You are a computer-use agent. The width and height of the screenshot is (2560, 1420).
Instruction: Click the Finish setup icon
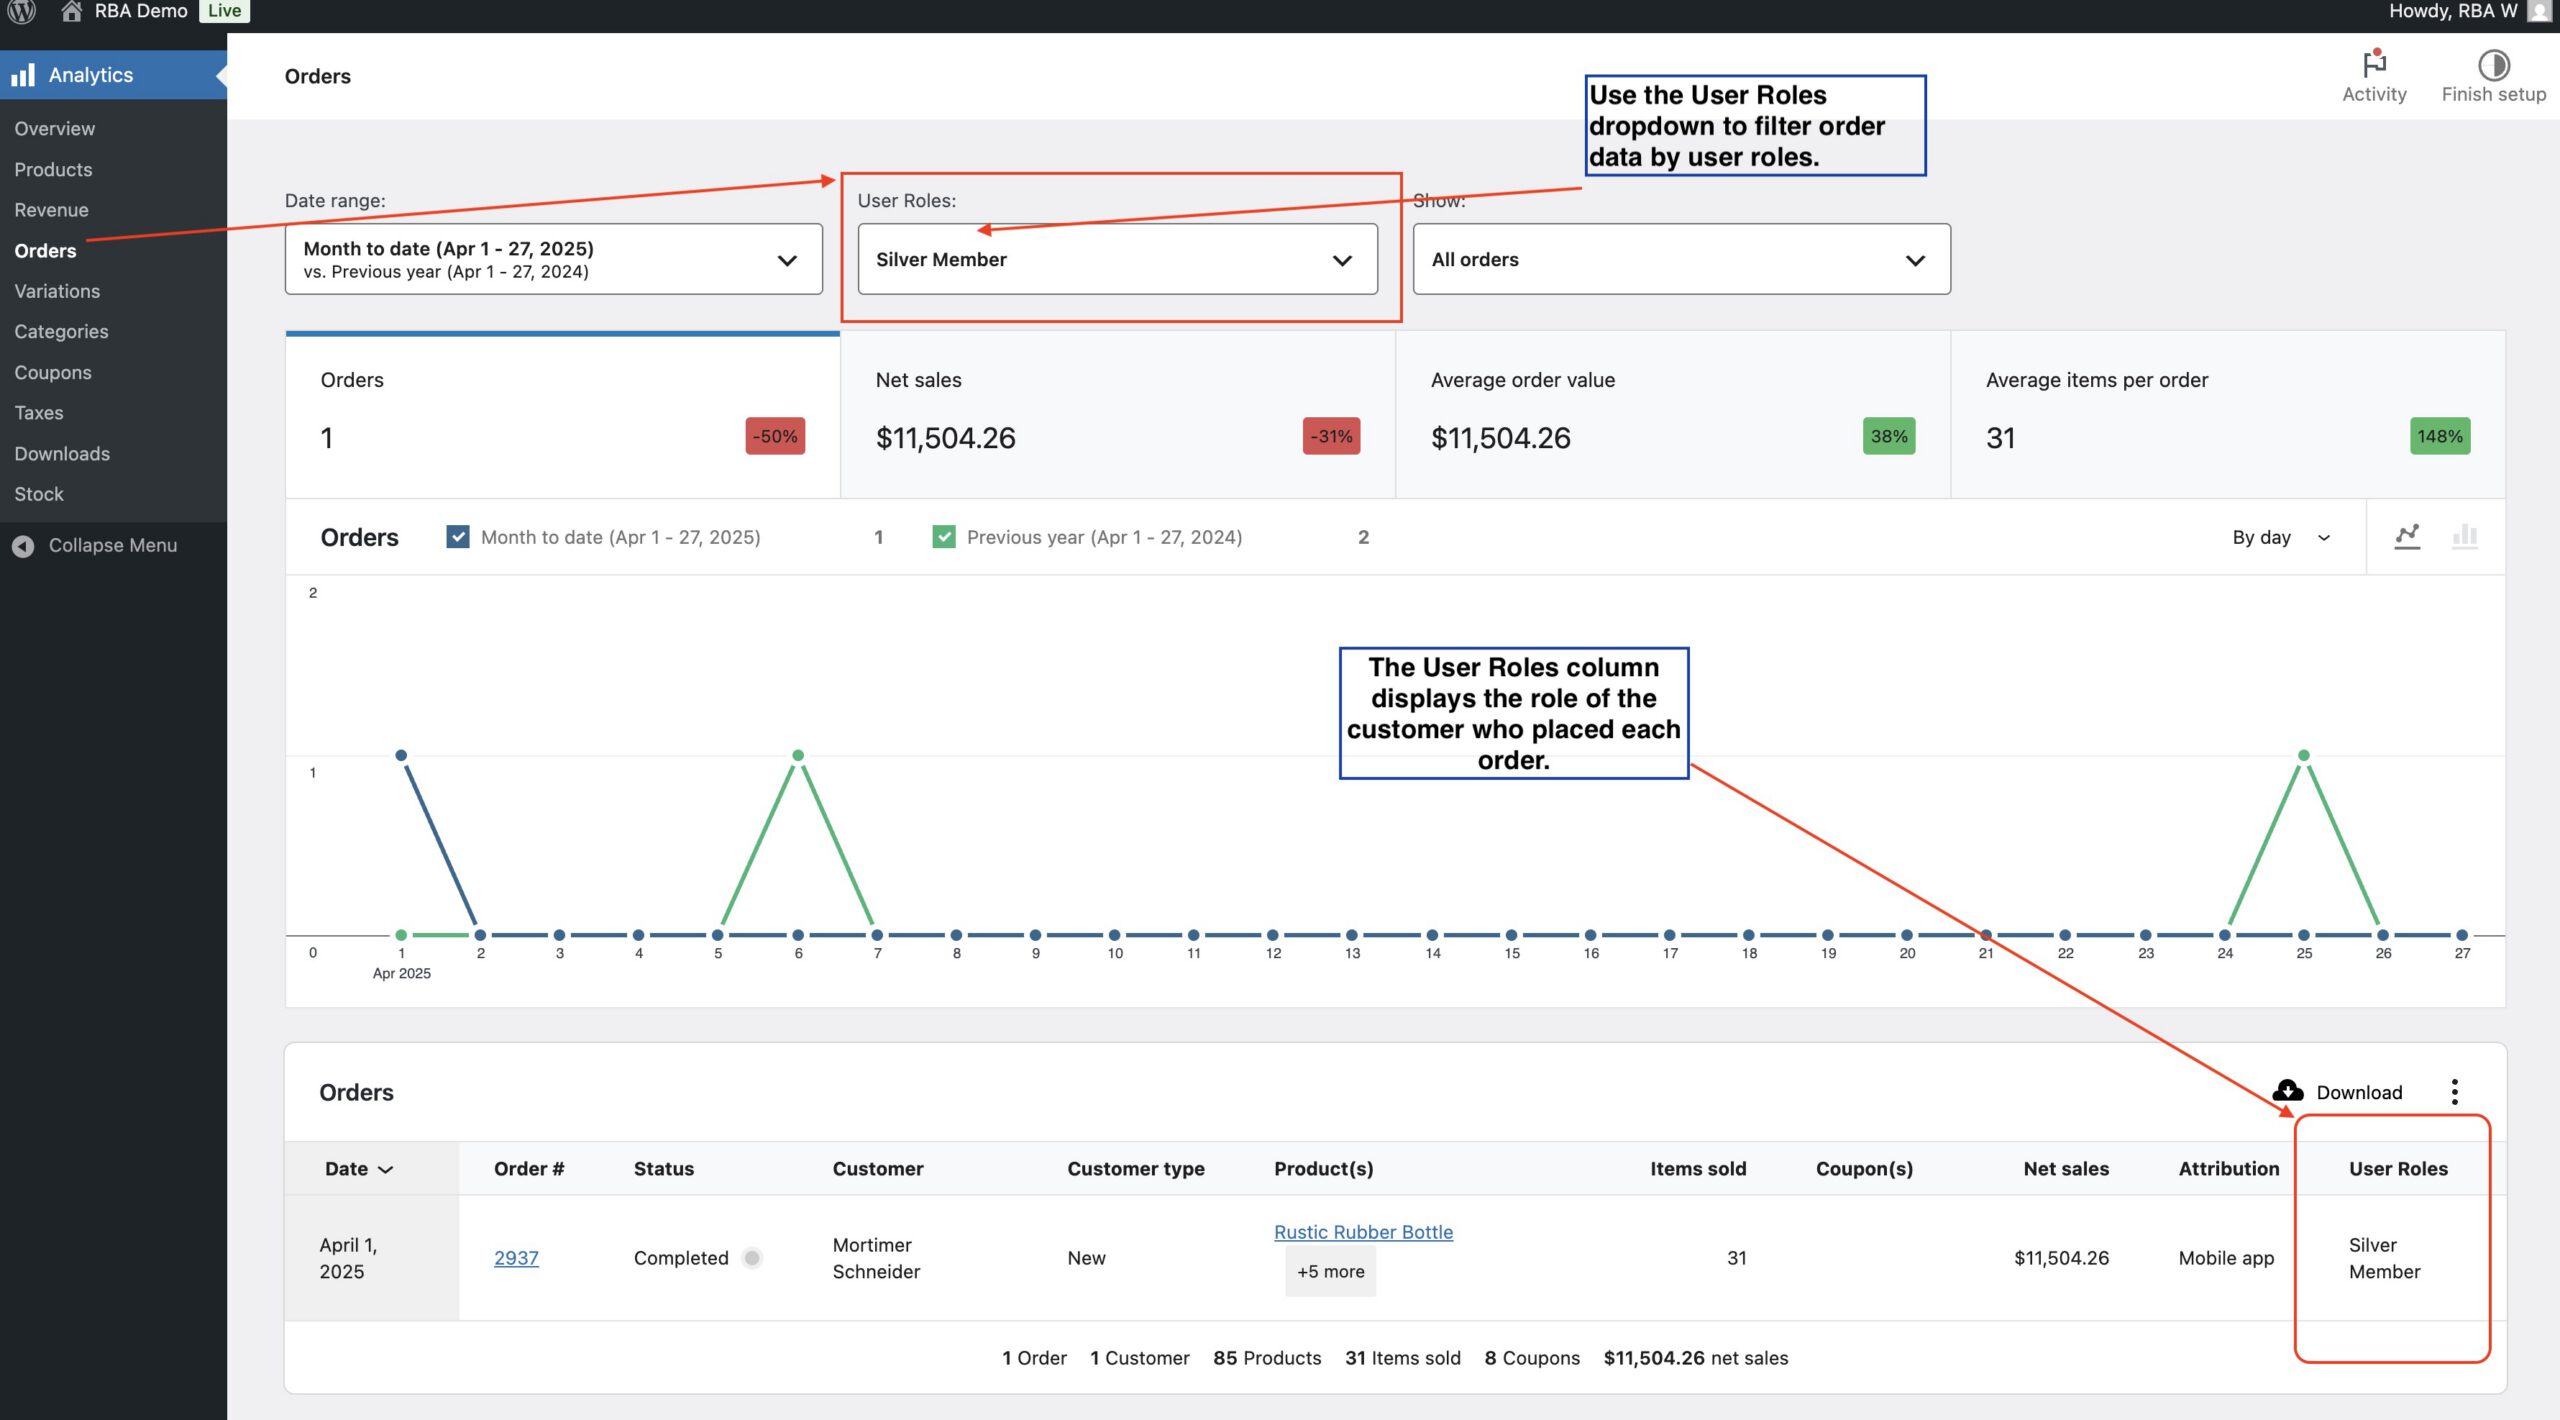tap(2493, 66)
